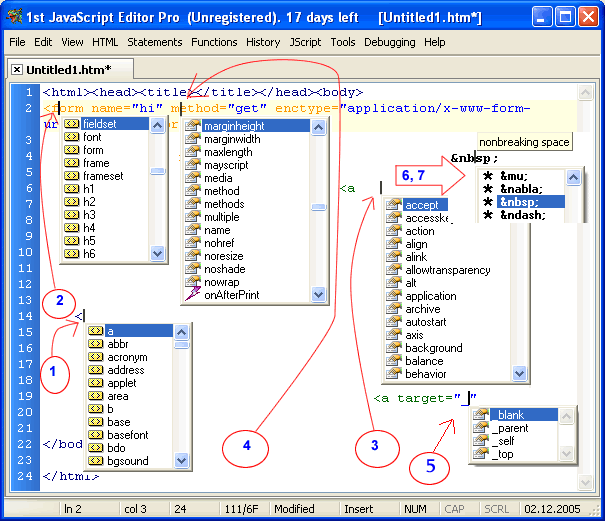This screenshot has width=605, height=521.
Task: Click the attribute icon beside marginheight
Action: click(x=193, y=126)
